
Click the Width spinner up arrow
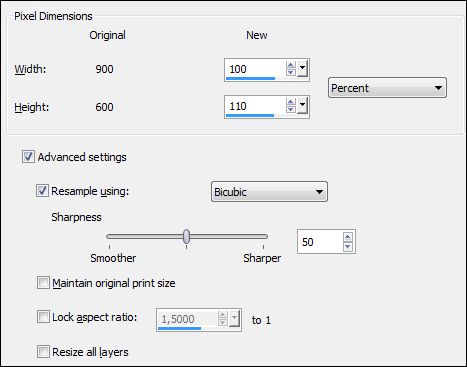tap(291, 65)
